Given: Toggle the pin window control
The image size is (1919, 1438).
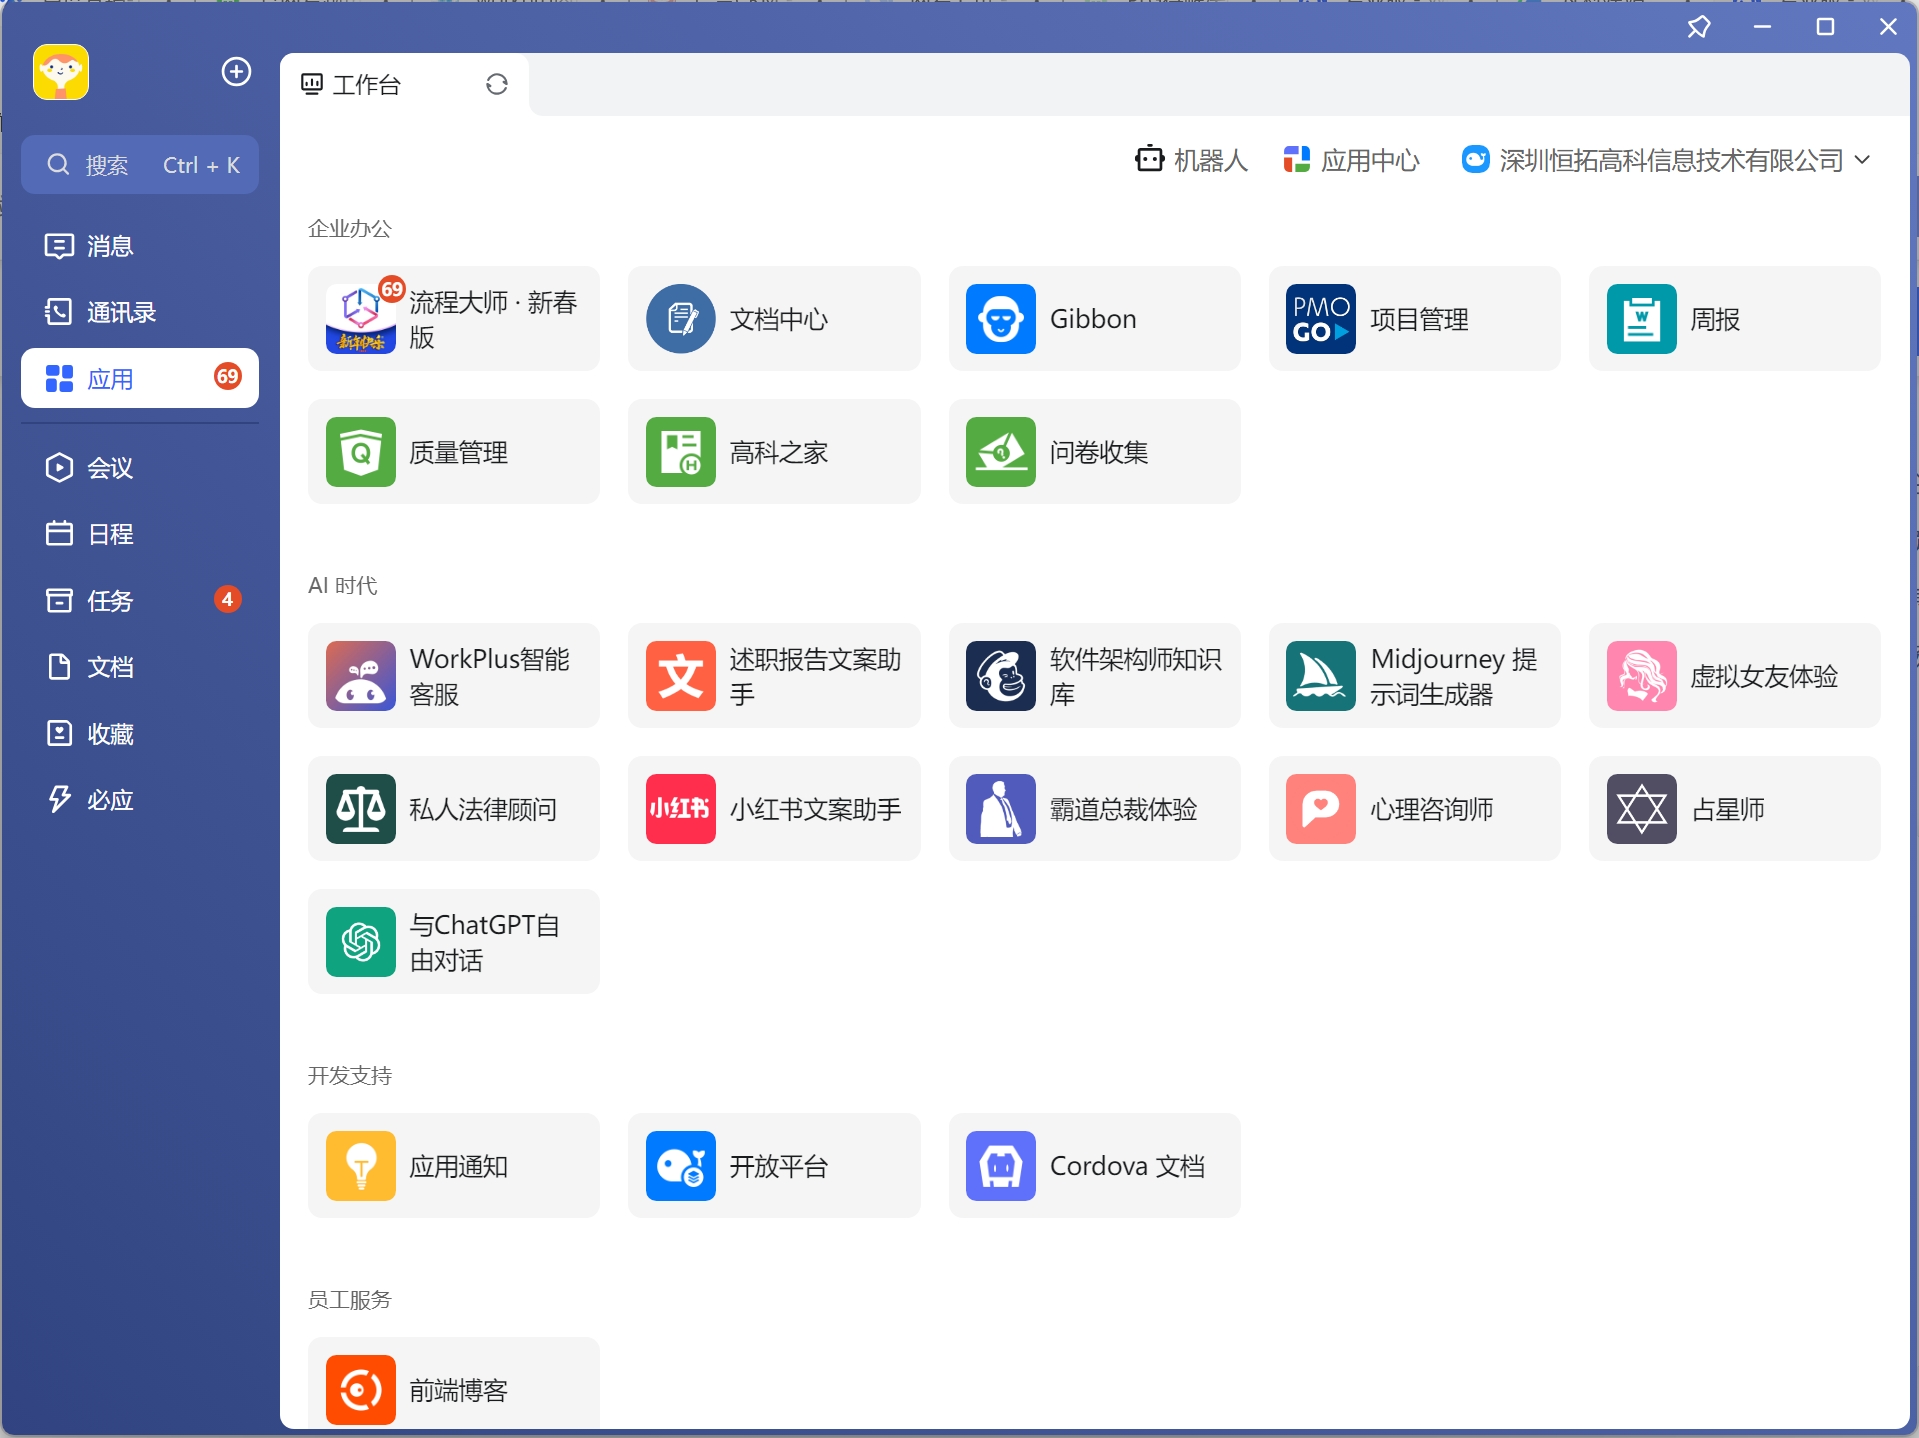Looking at the screenshot, I should click(x=1699, y=26).
